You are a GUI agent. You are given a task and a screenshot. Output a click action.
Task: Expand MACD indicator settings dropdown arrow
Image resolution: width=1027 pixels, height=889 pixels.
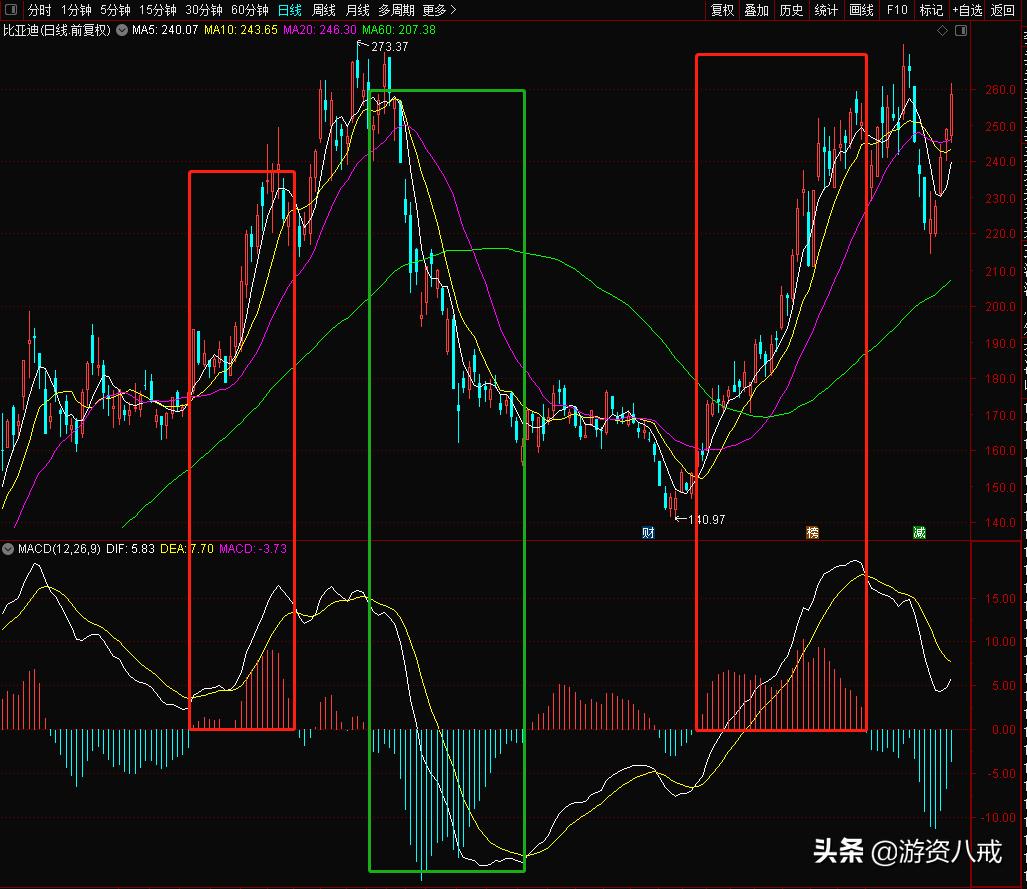8,549
